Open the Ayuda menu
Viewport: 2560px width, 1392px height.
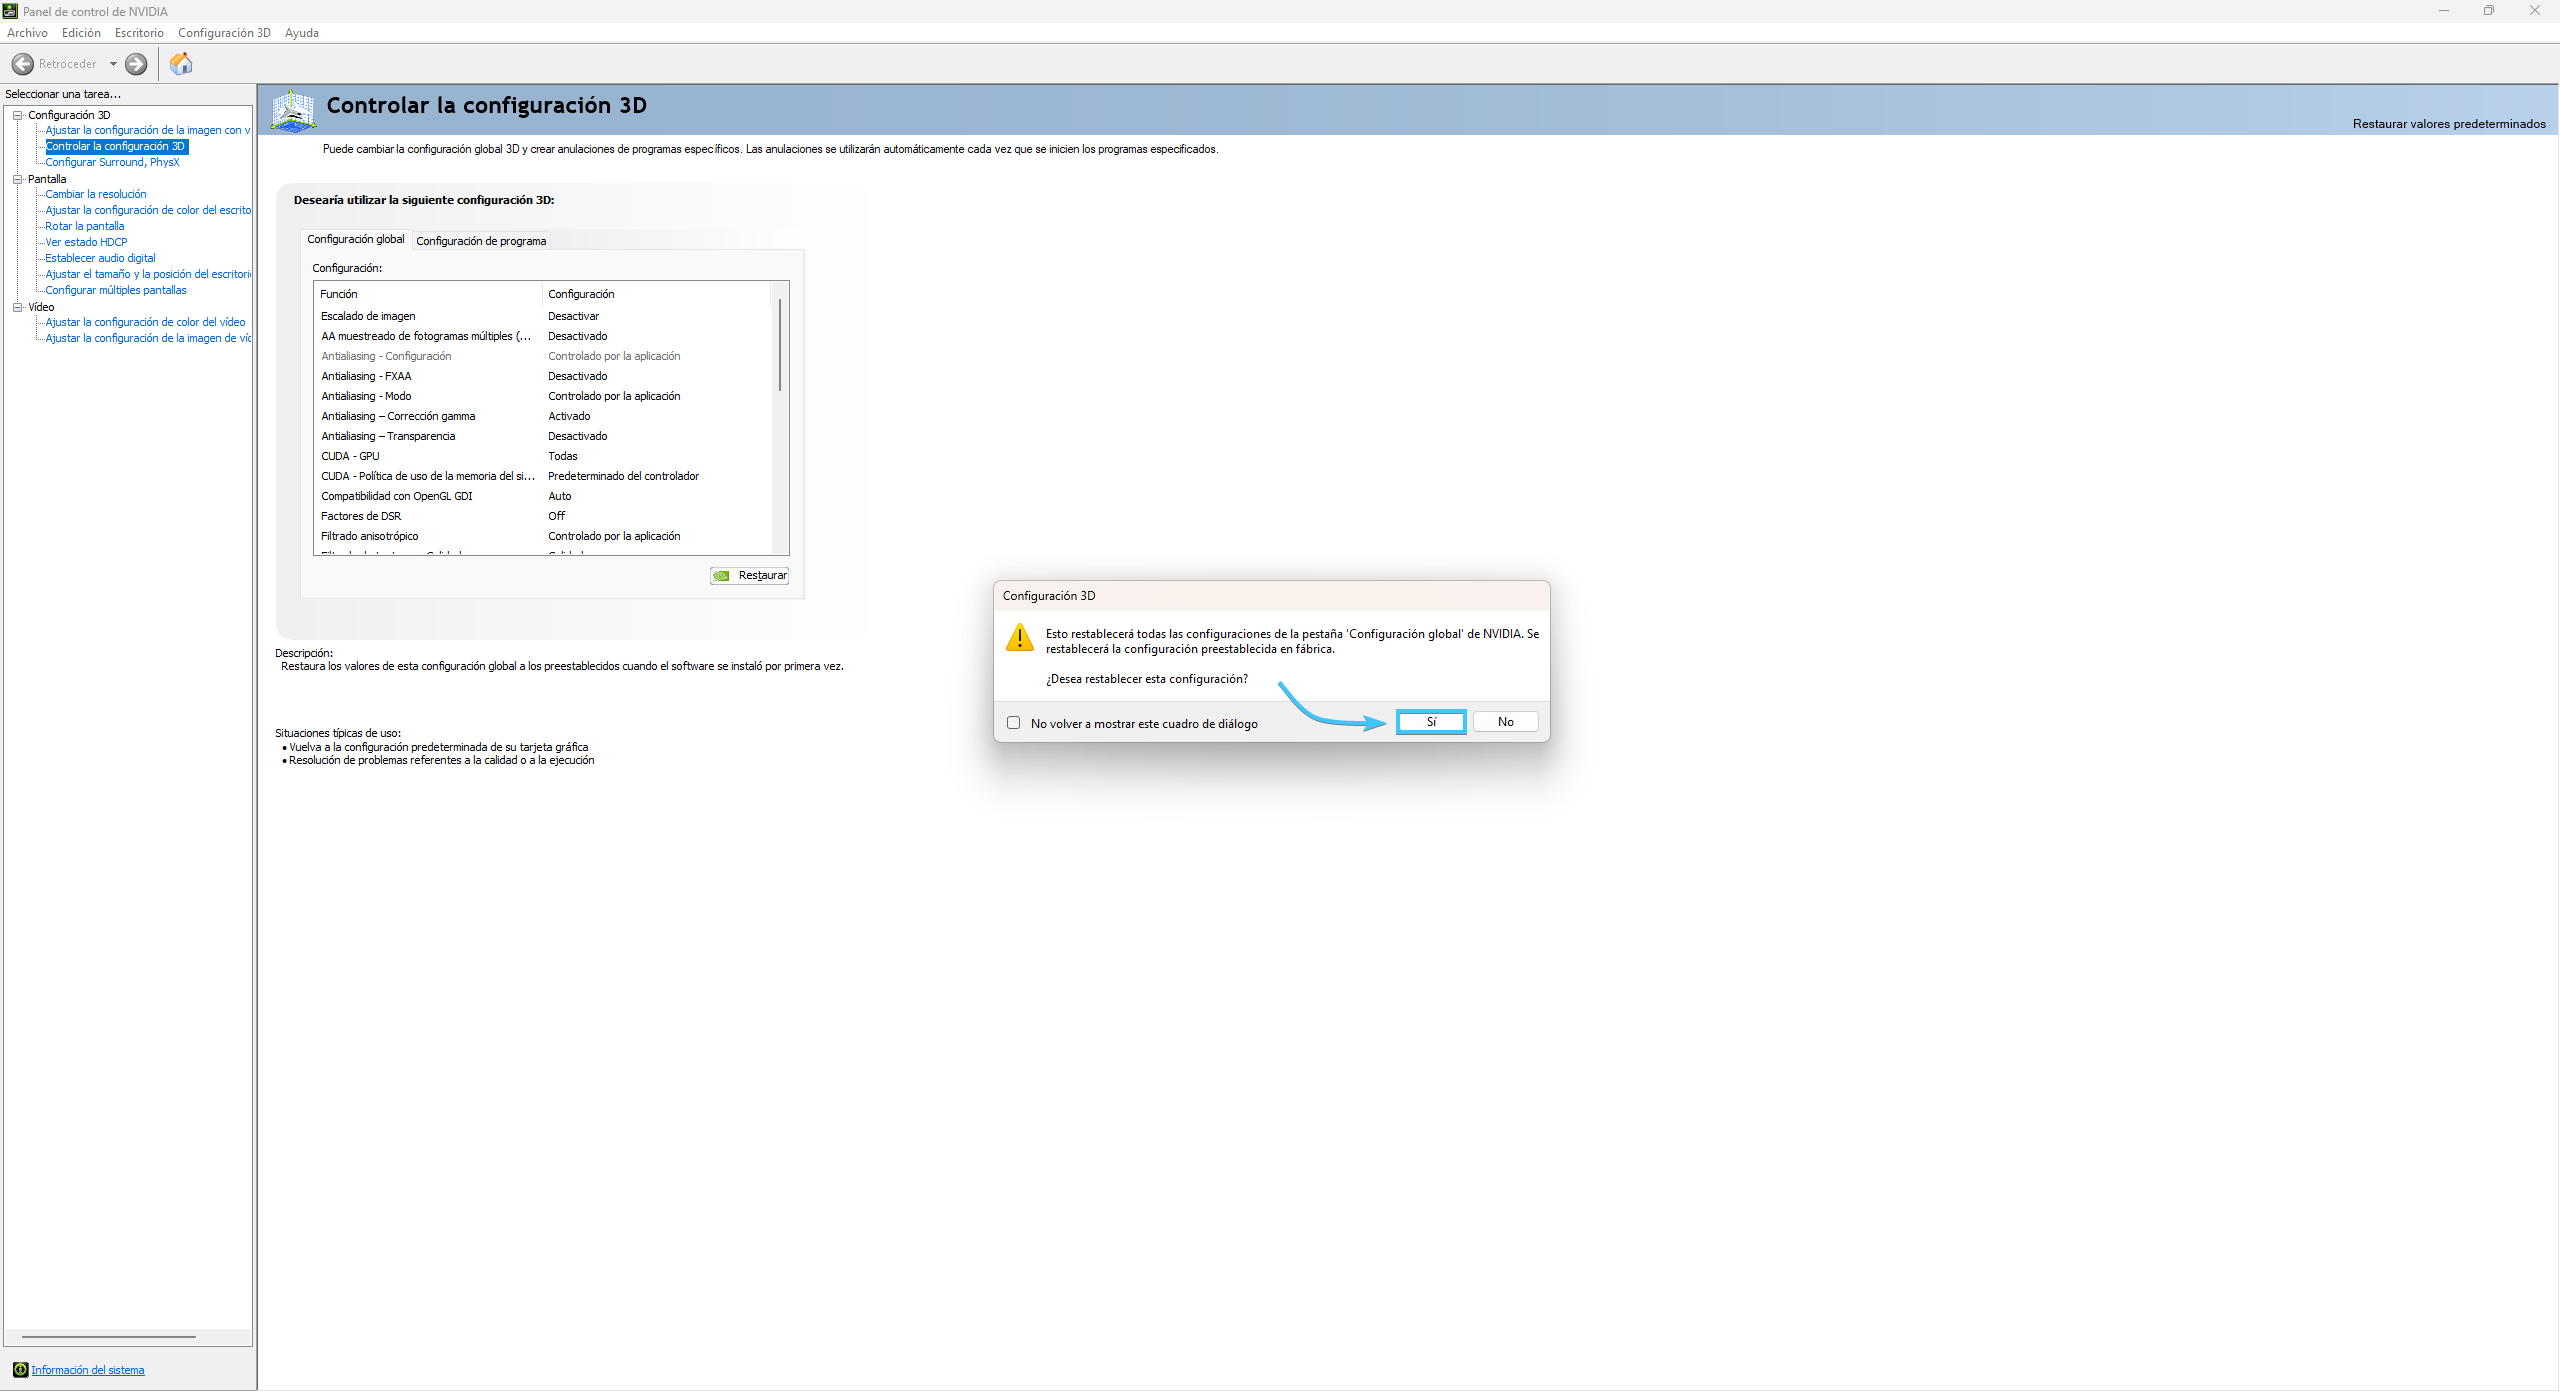tap(302, 33)
